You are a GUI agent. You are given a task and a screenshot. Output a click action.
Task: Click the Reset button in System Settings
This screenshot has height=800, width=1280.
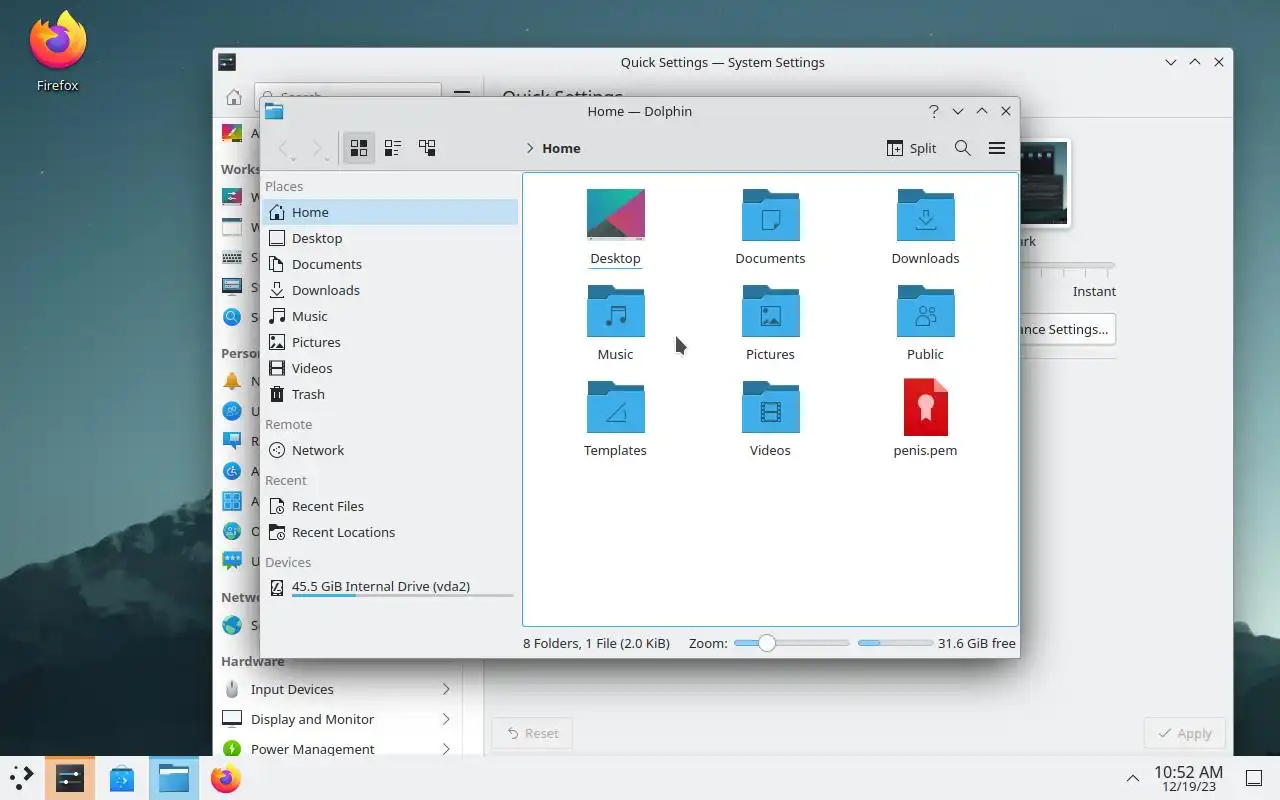click(x=532, y=733)
